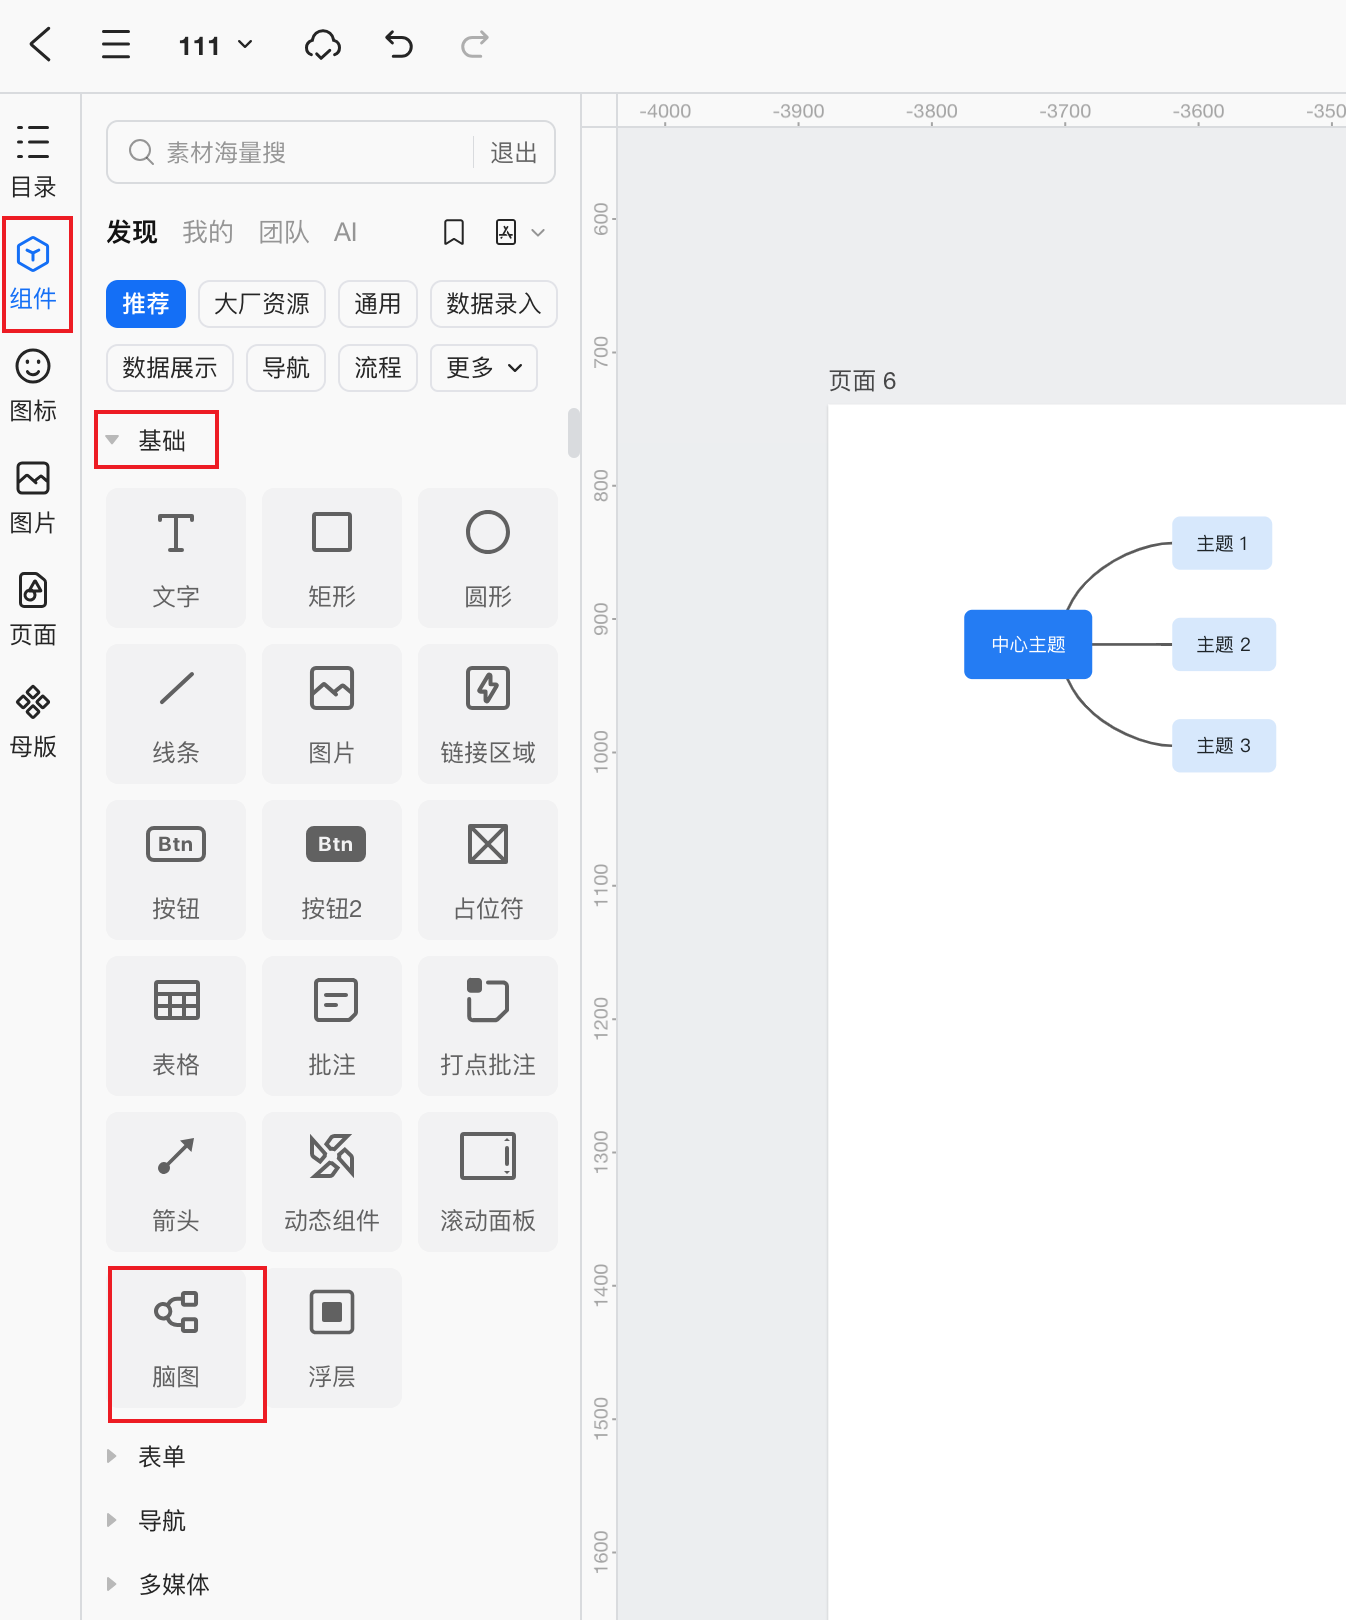Select the 大厂资源 filter tag
Screen dimensions: 1346x1620
262,304
